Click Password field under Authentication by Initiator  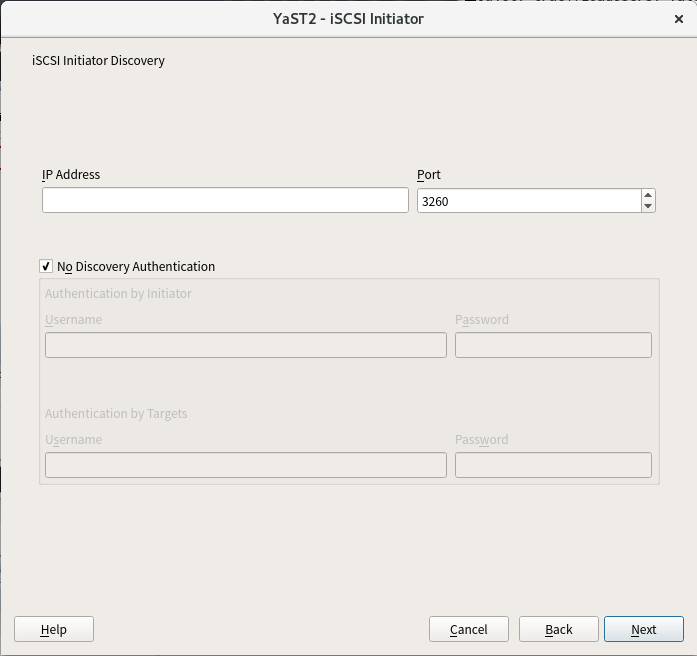pos(553,345)
